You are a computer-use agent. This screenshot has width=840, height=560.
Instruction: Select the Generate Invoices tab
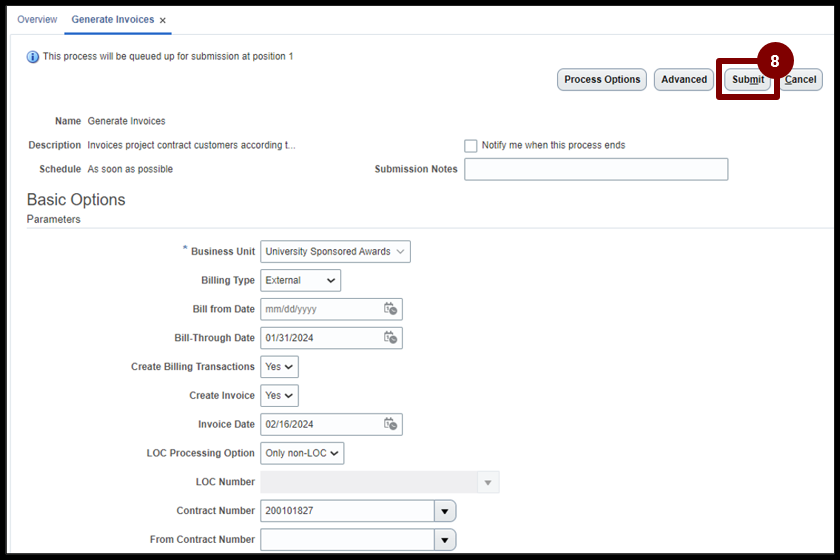pos(112,19)
